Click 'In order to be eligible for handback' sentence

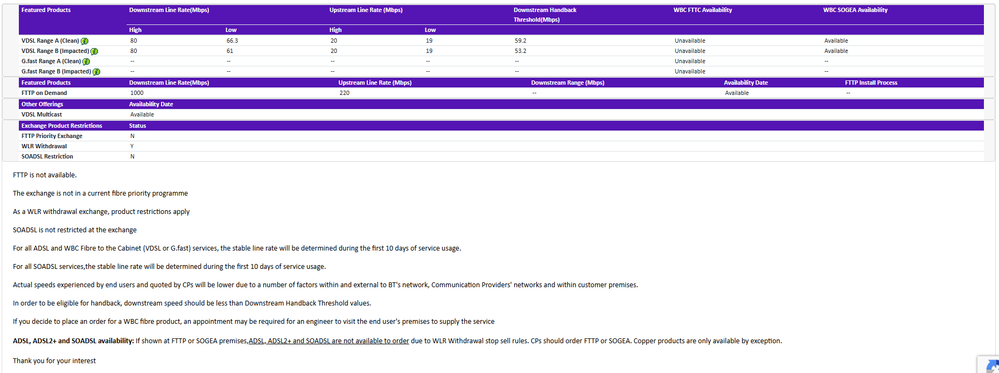192,303
